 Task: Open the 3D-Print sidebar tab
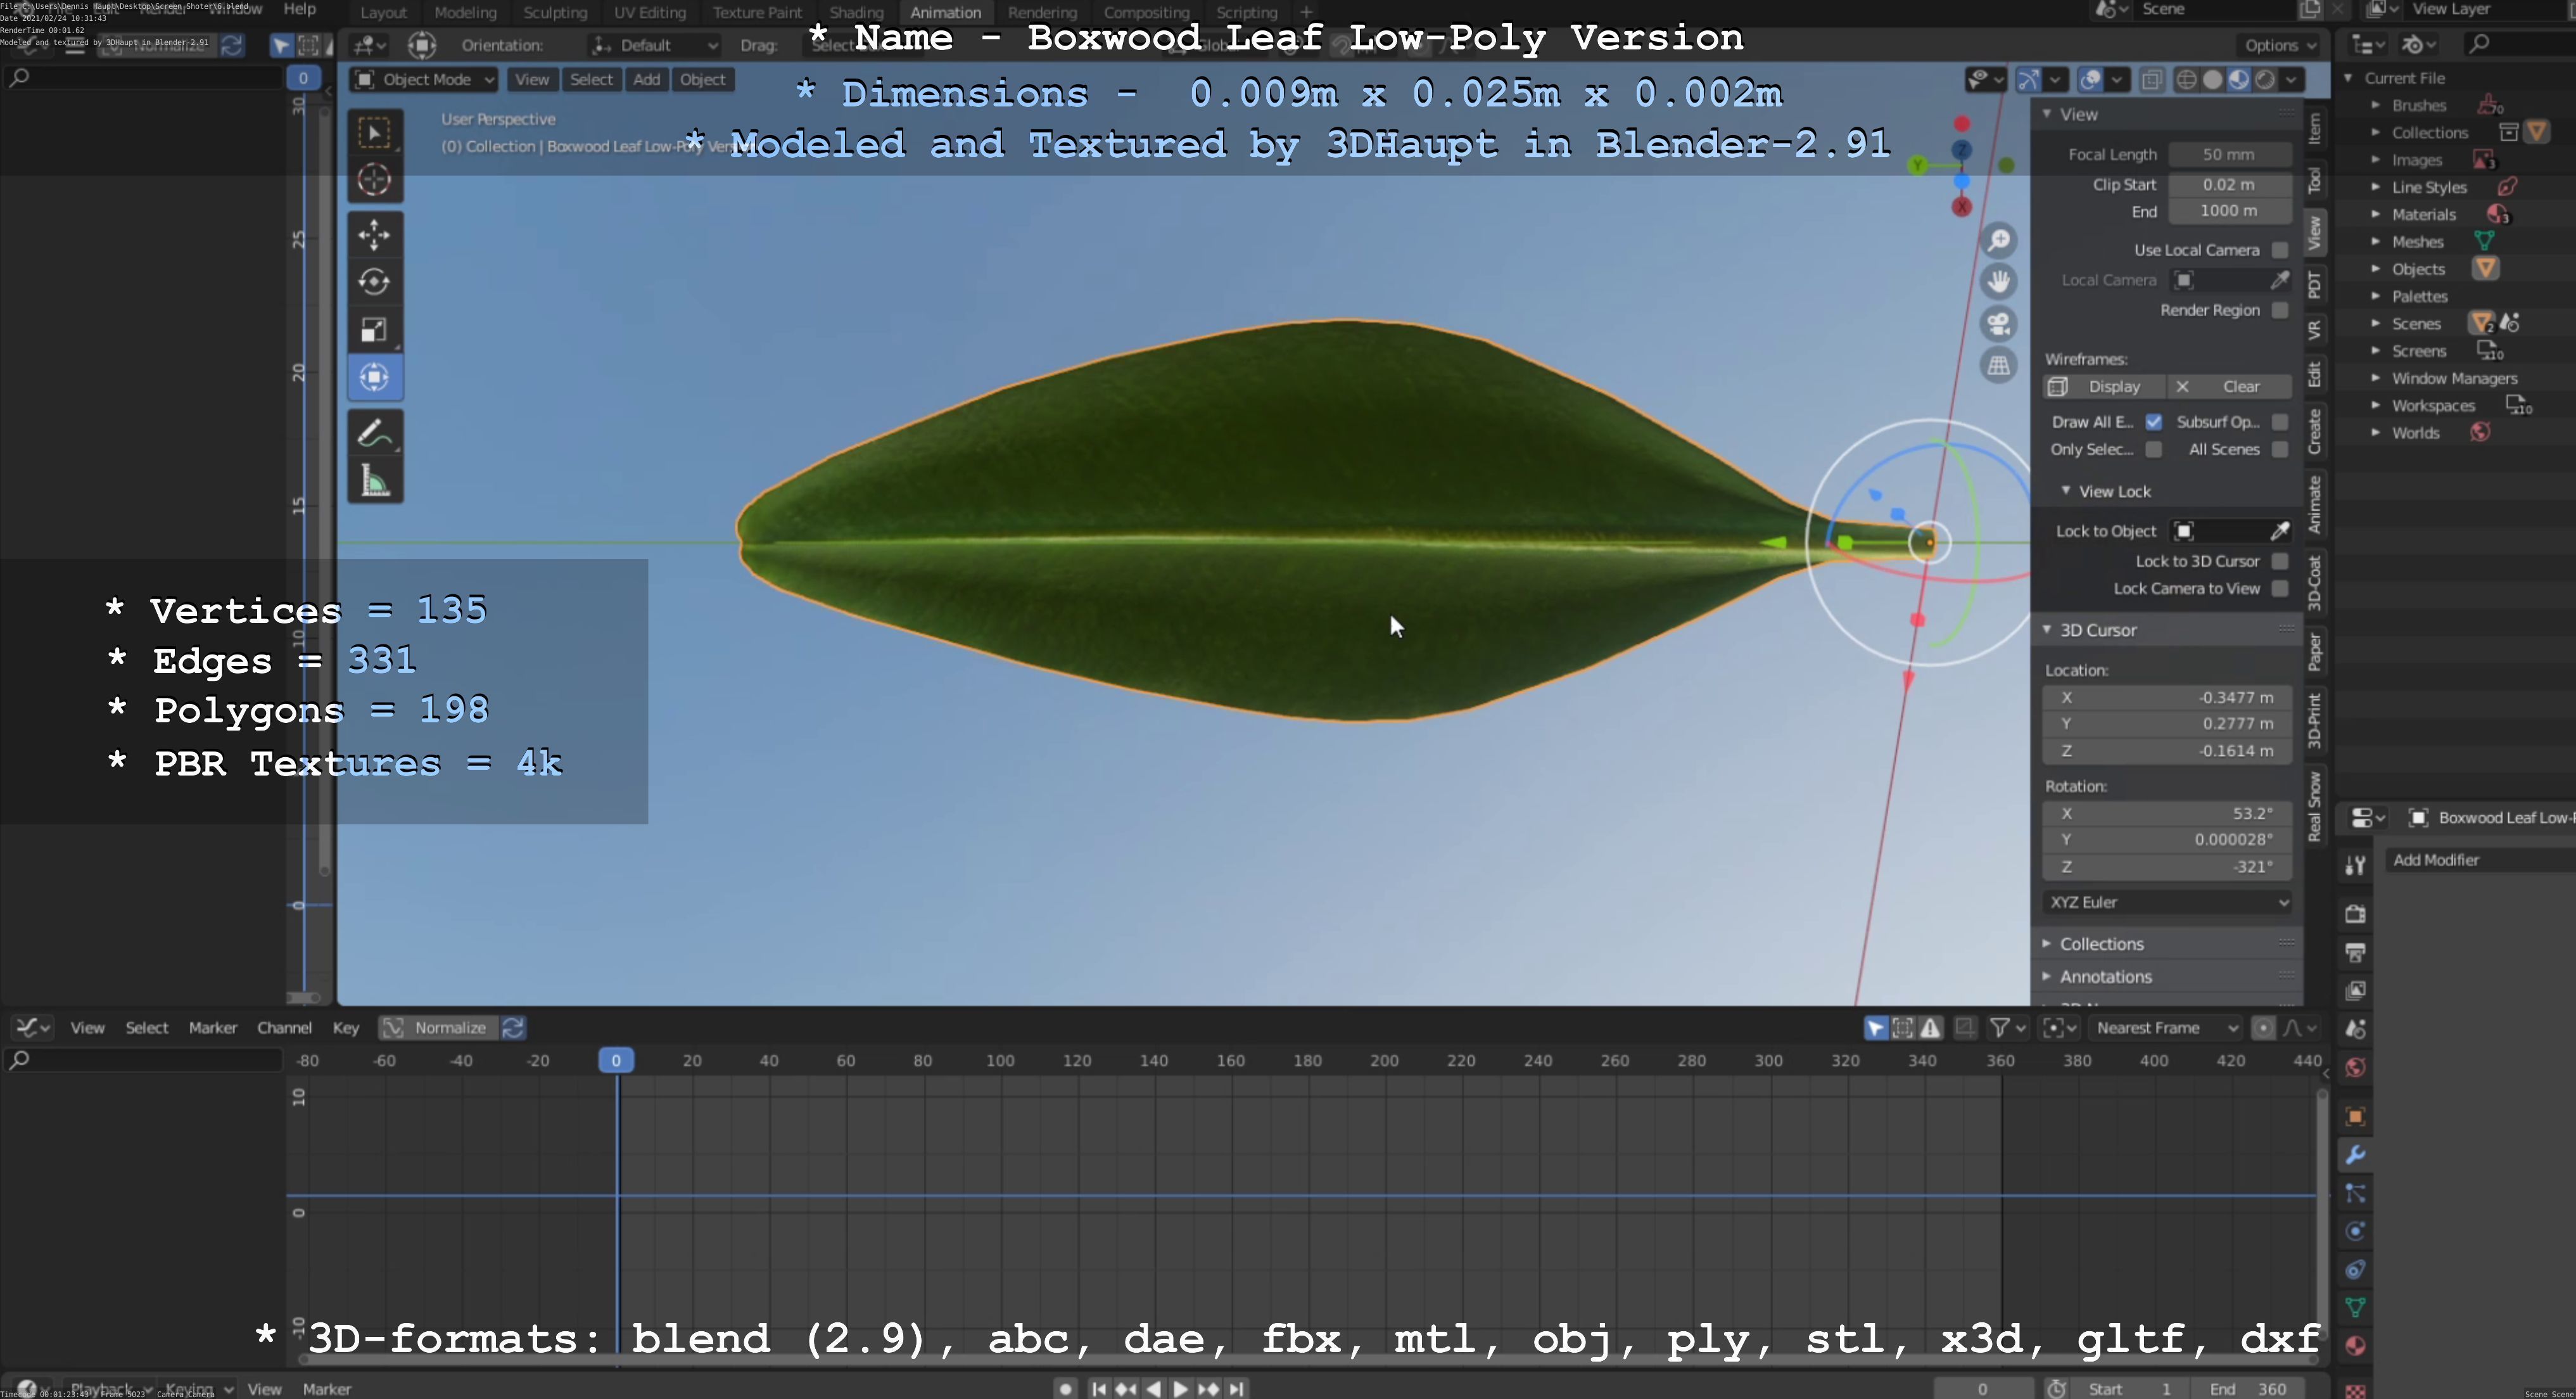coord(2314,720)
